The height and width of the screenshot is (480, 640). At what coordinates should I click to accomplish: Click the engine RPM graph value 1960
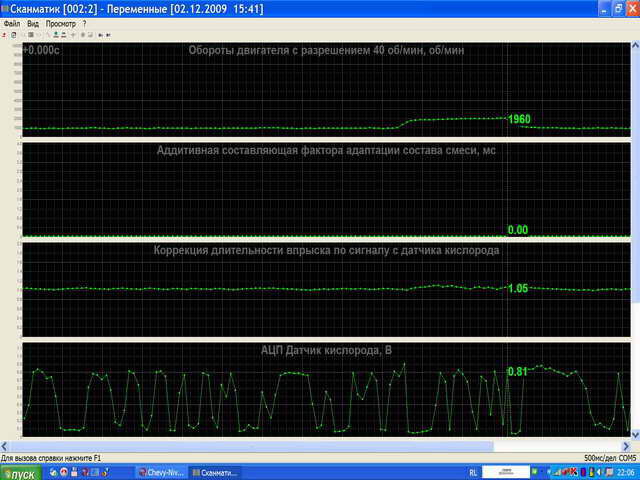point(519,119)
